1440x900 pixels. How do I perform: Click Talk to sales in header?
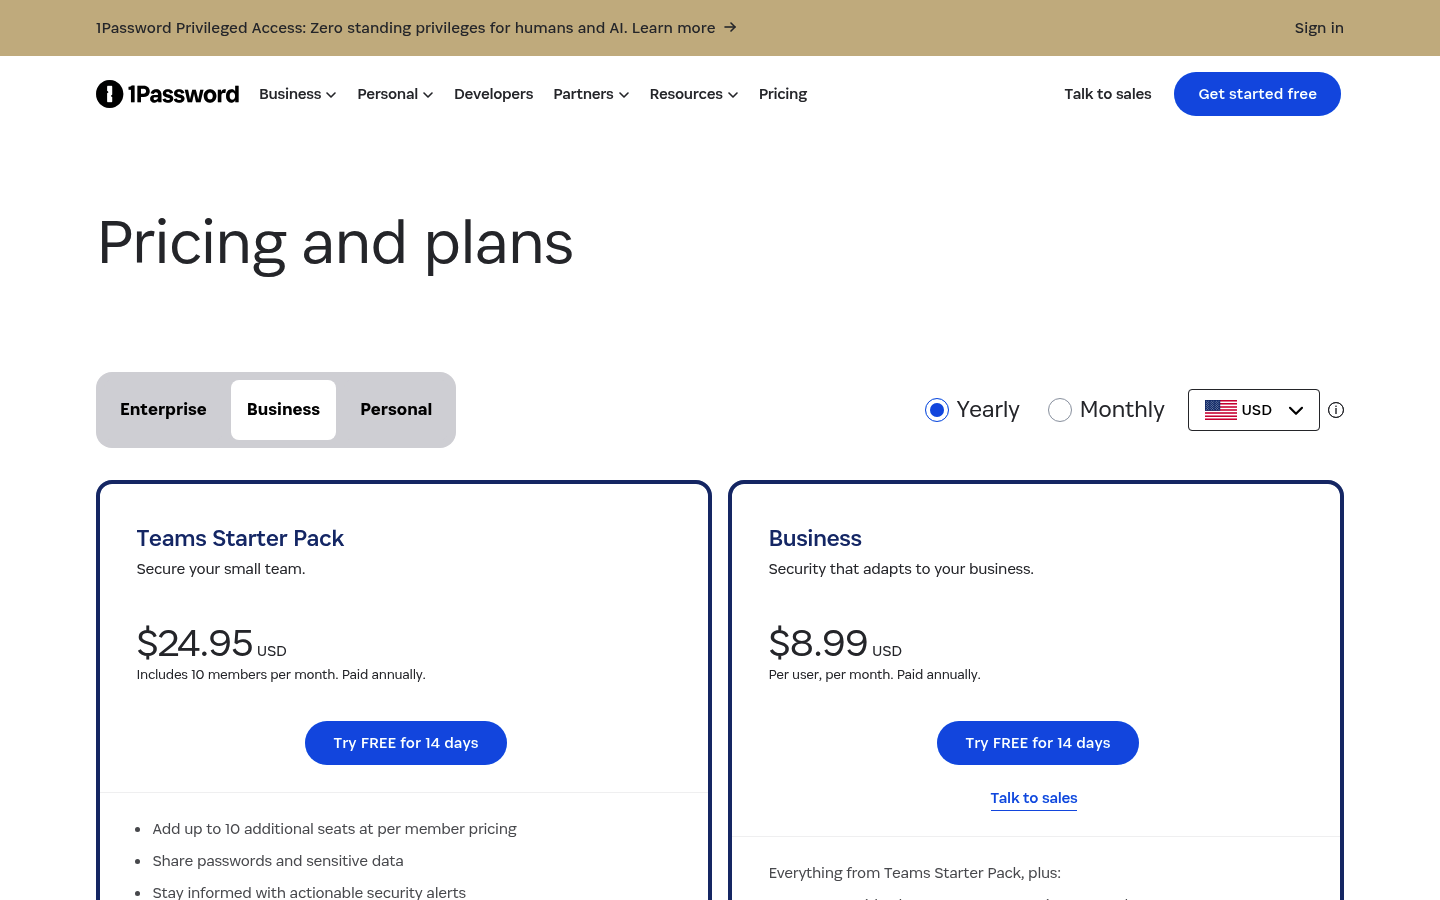1108,94
